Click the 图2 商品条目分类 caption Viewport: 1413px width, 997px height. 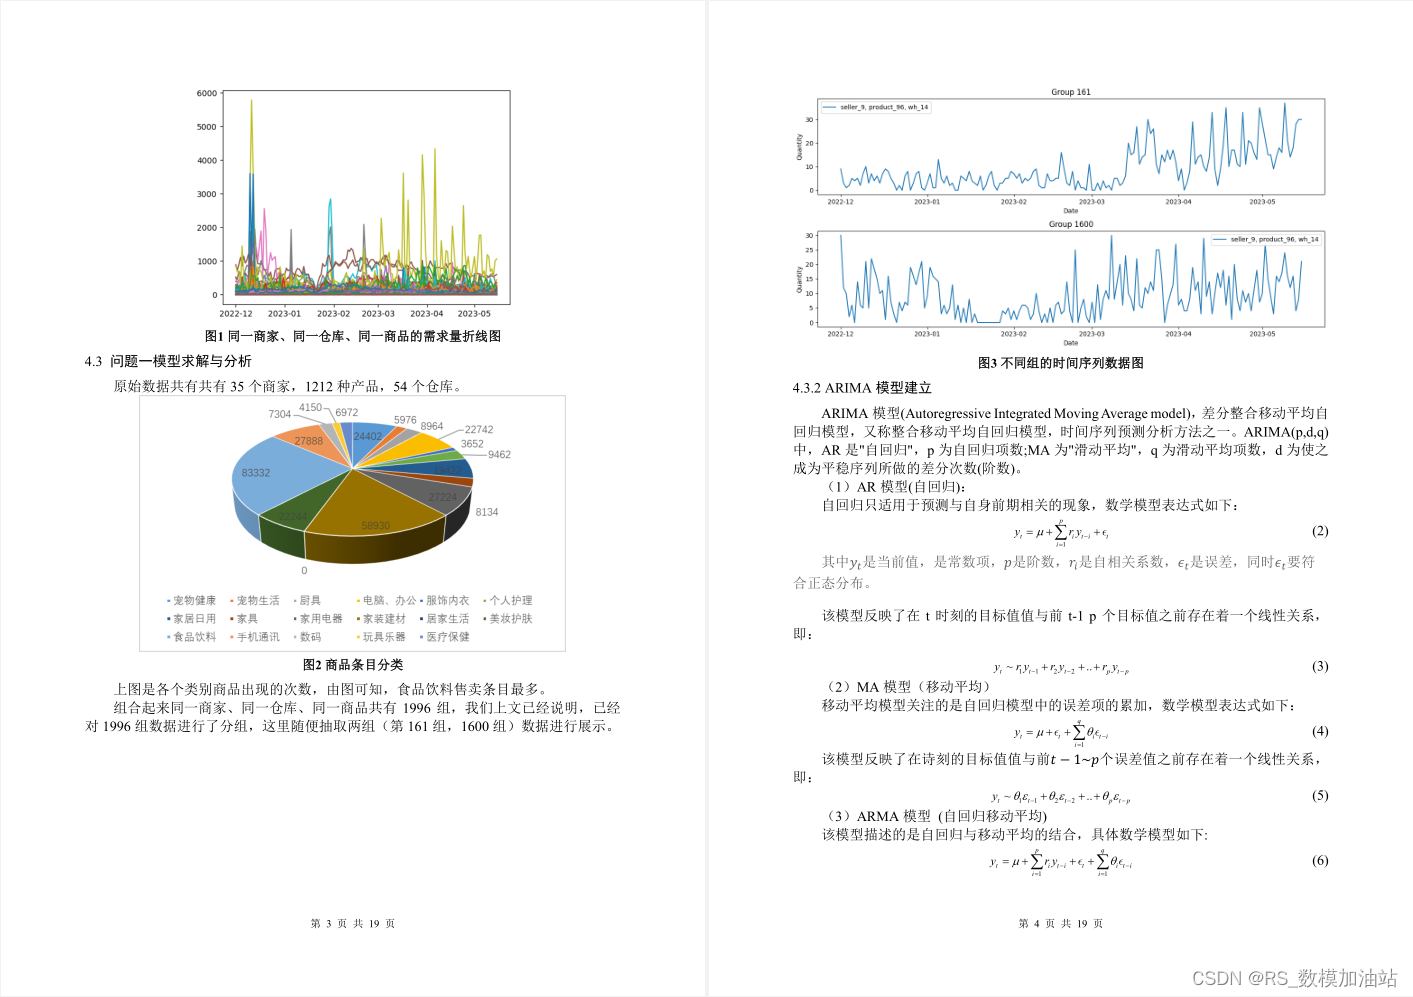coord(353,664)
